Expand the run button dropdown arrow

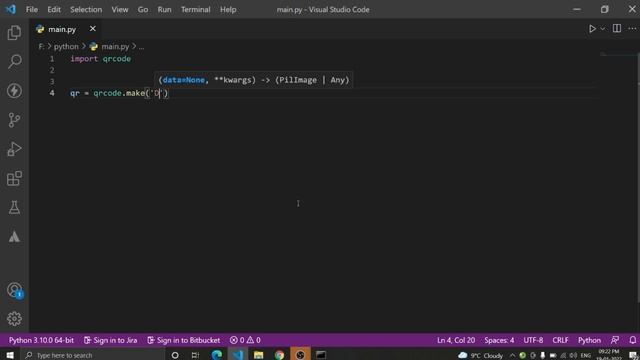[602, 29]
